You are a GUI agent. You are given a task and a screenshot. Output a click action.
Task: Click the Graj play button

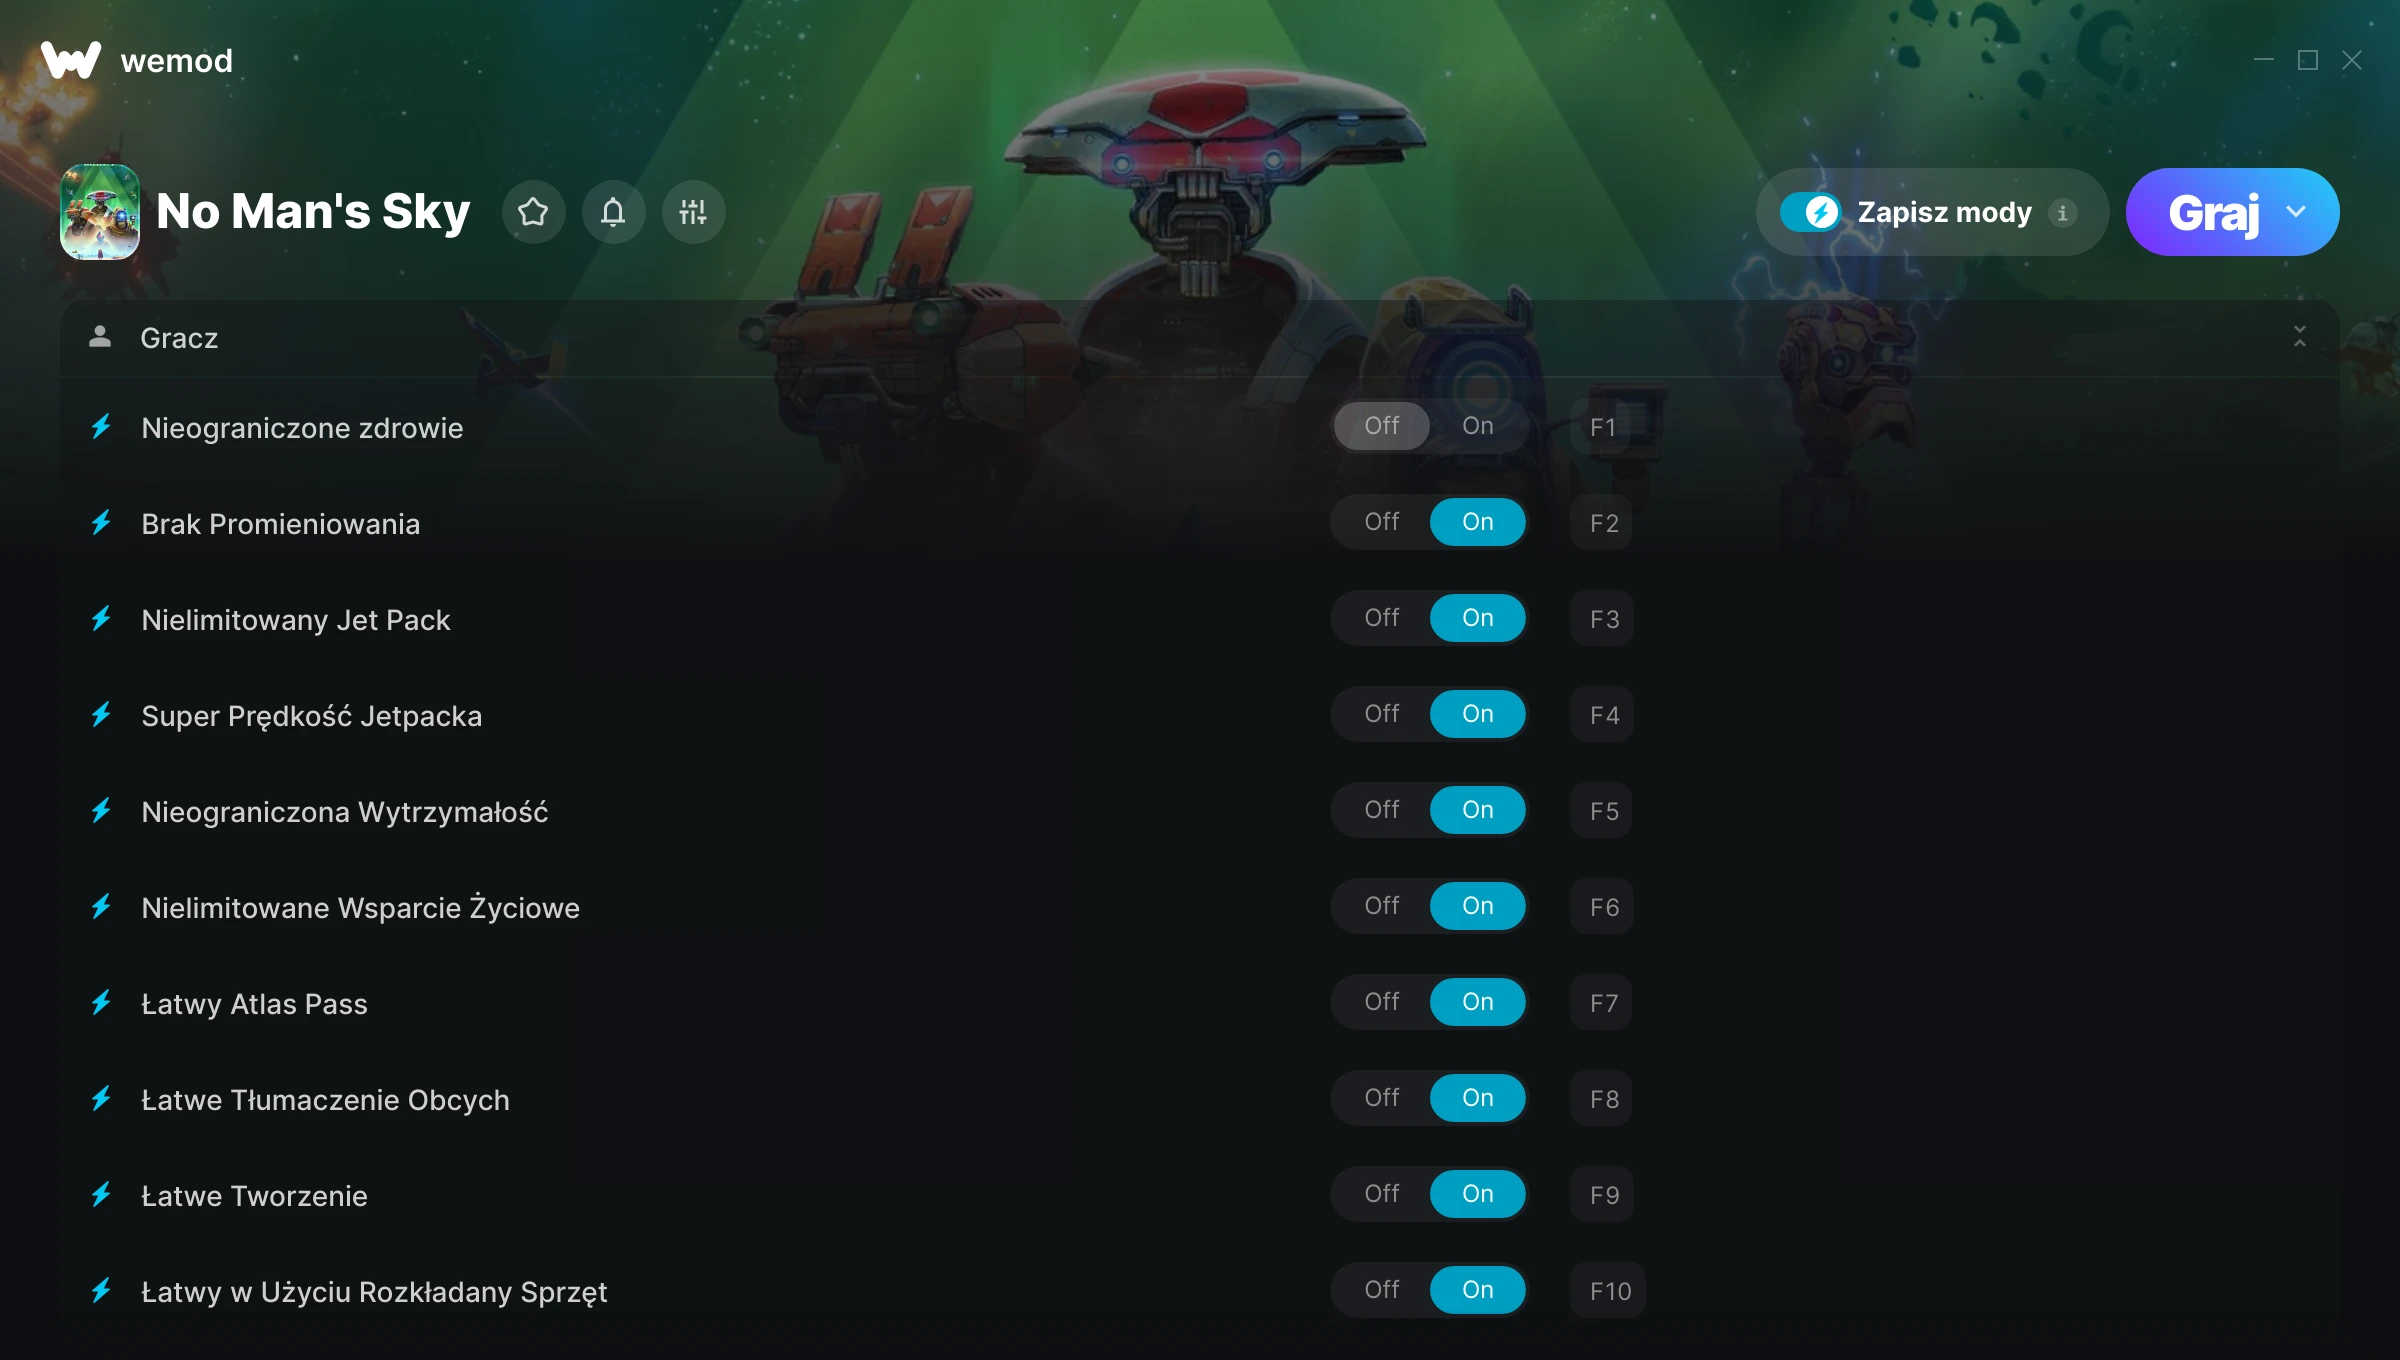point(2213,212)
